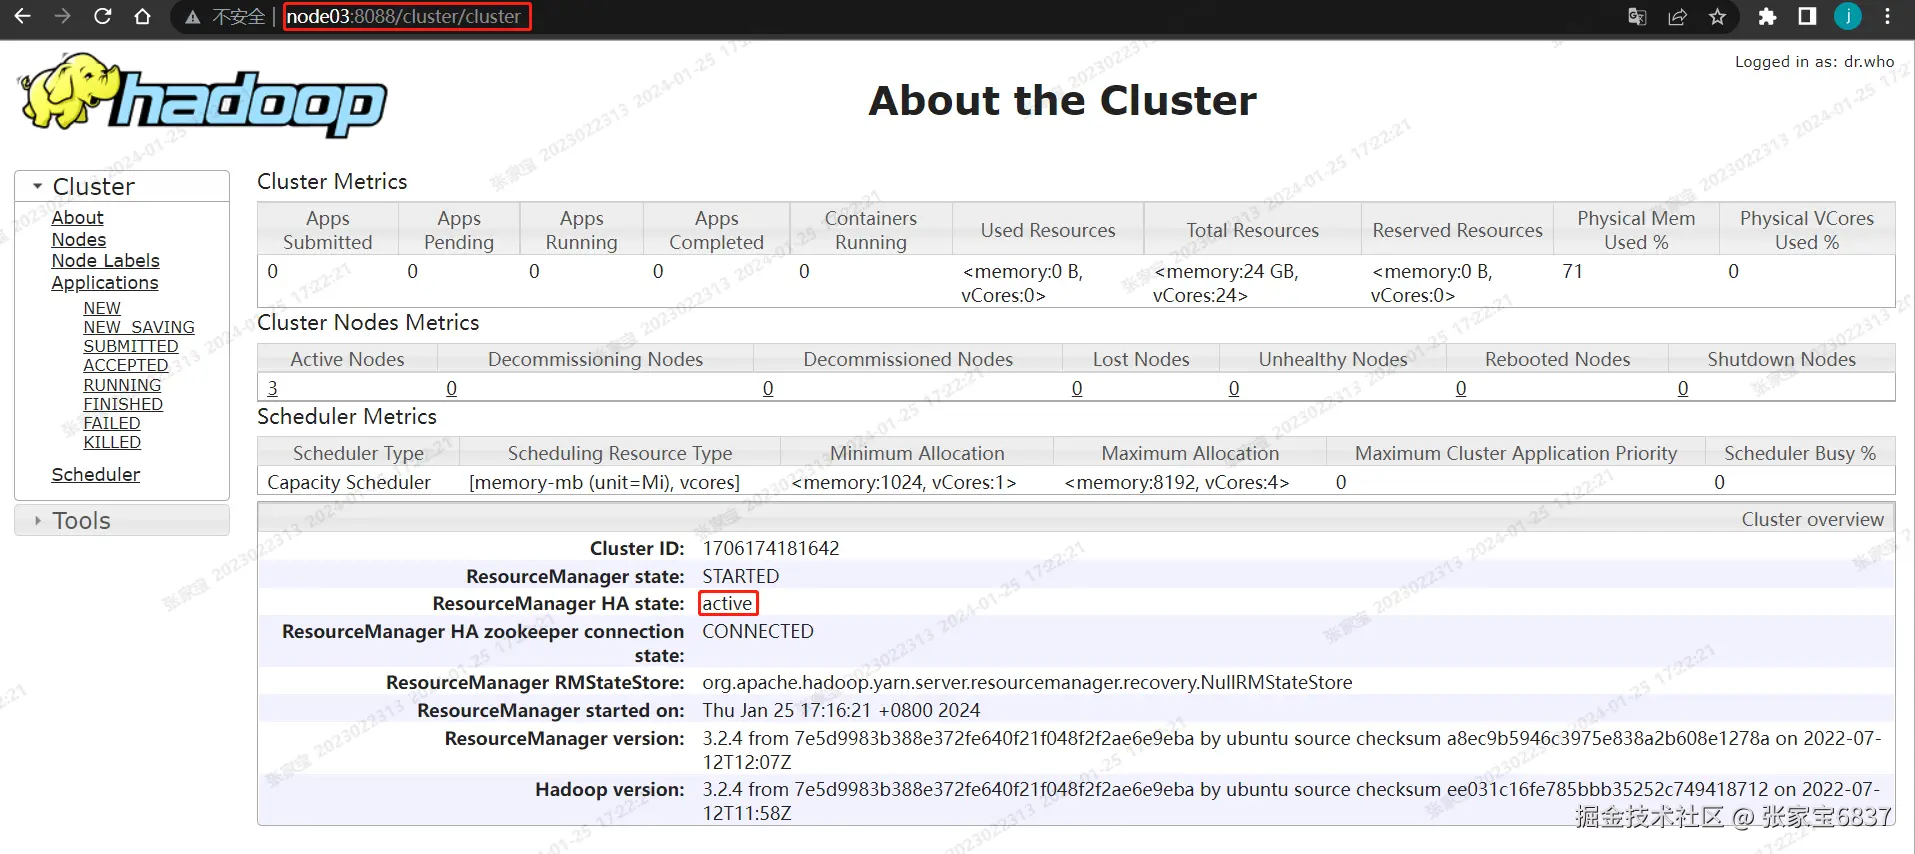This screenshot has height=854, width=1915.
Task: Click the Unhealthy Nodes count link
Action: 1234,388
